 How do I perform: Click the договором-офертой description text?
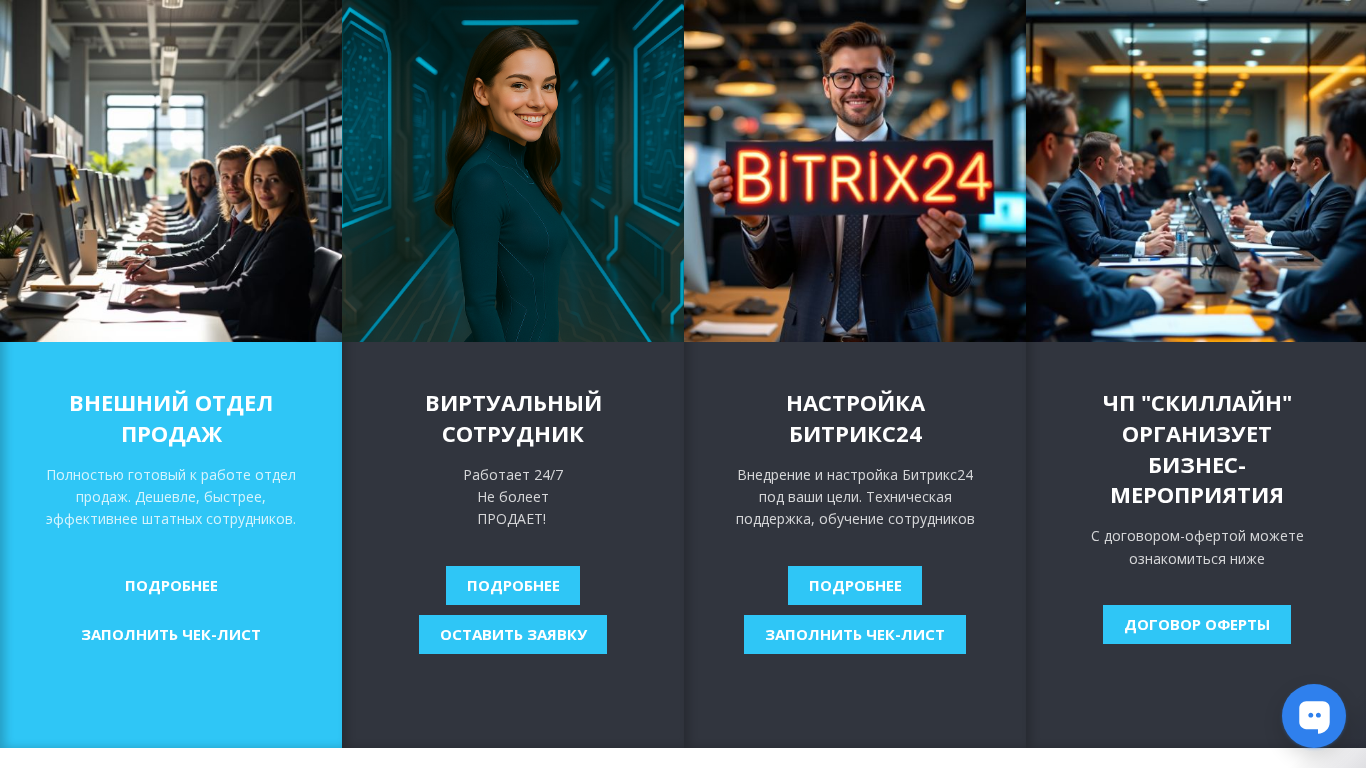click(x=1197, y=547)
